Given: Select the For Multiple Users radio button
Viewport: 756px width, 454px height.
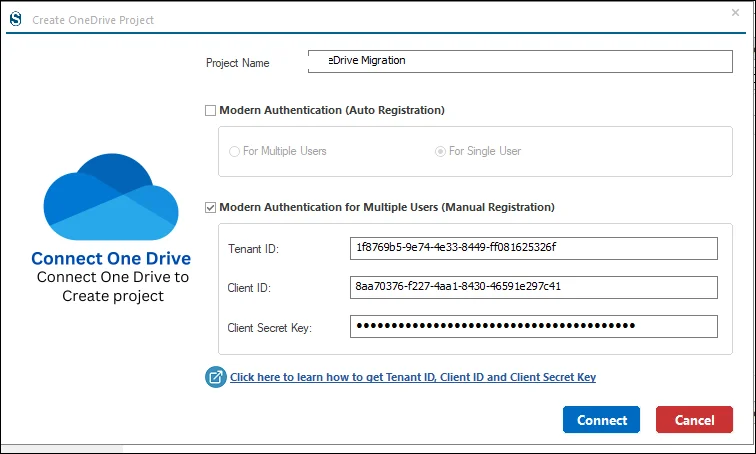Looking at the screenshot, I should point(234,151).
